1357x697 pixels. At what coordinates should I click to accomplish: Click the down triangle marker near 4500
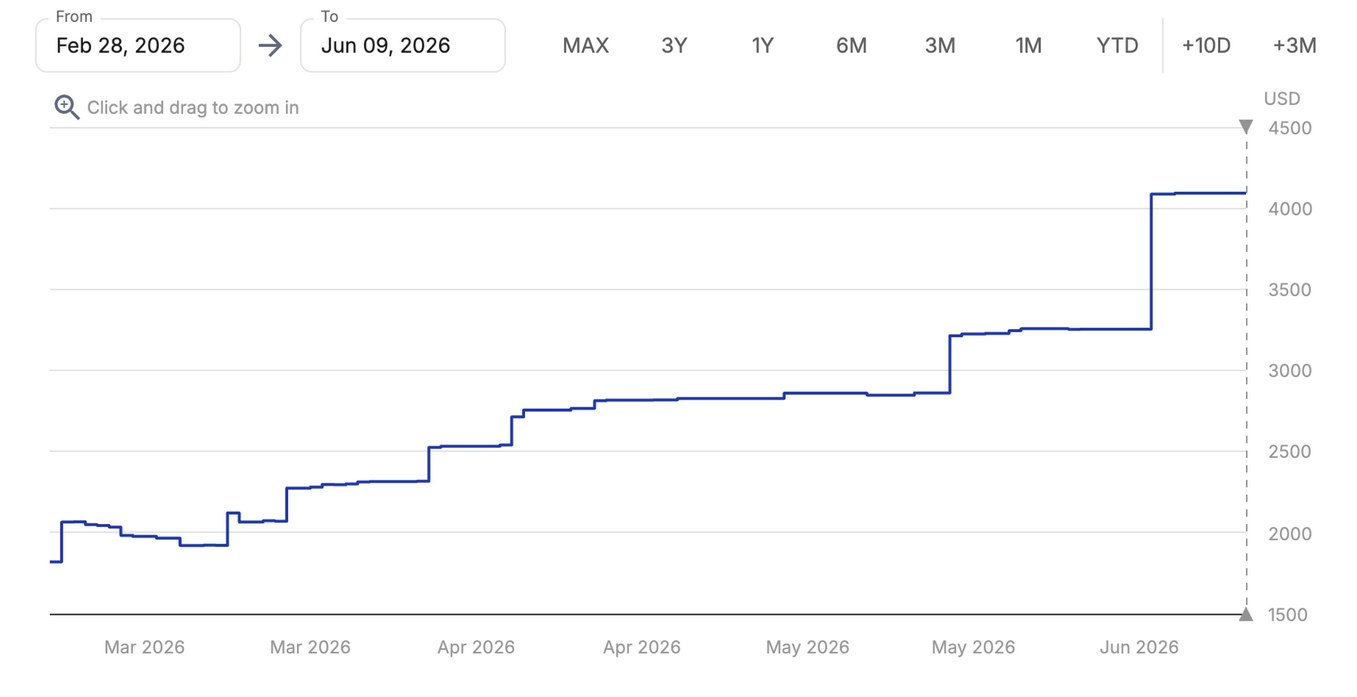(x=1246, y=127)
